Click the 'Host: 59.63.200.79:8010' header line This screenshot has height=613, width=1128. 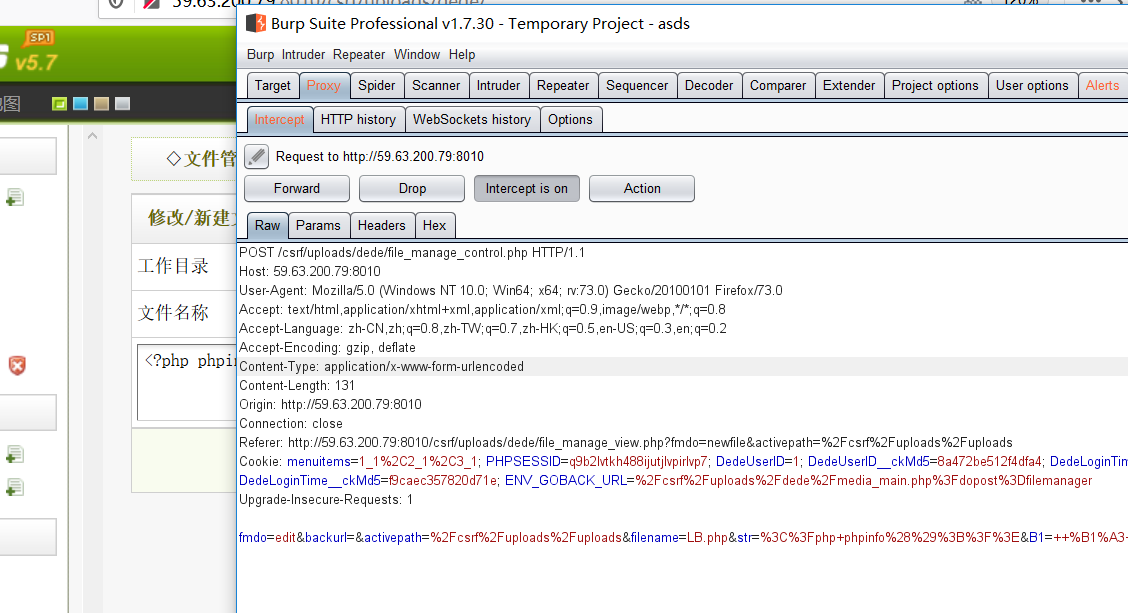pos(310,271)
